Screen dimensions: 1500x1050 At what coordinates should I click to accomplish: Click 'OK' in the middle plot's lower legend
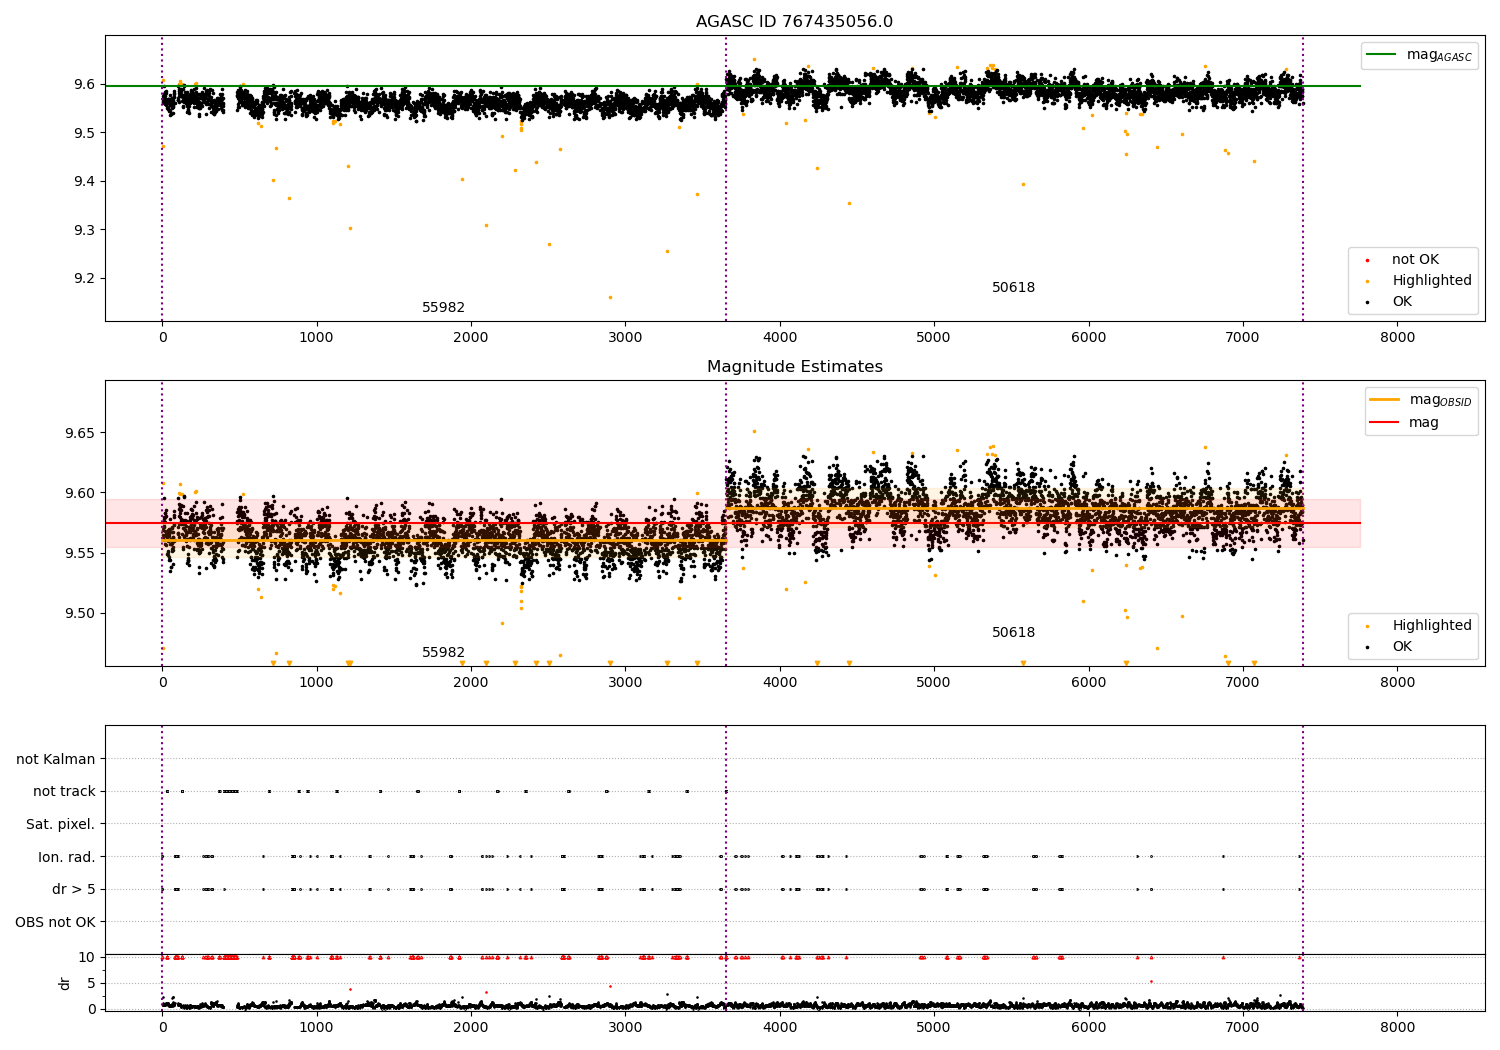(x=1402, y=647)
